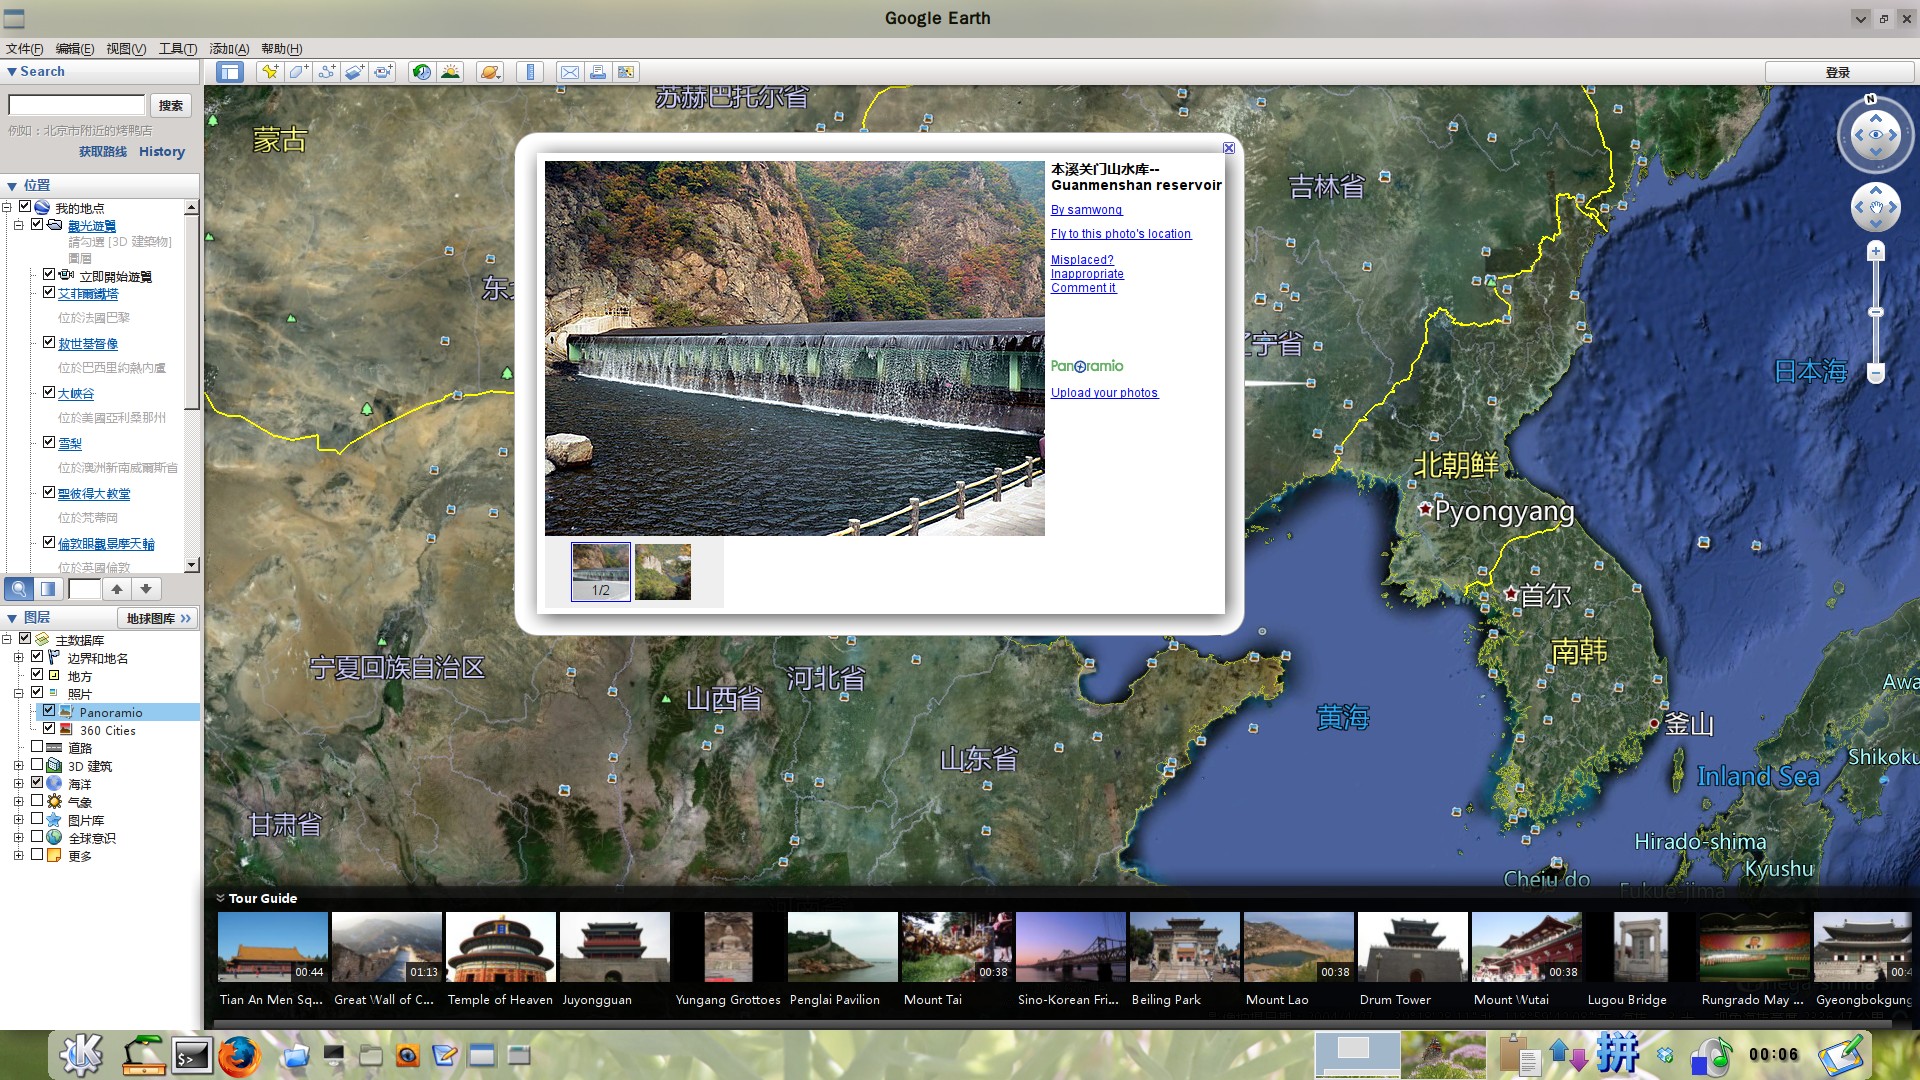Enable 道路 layer checkbox
The image size is (1920, 1080).
point(37,747)
